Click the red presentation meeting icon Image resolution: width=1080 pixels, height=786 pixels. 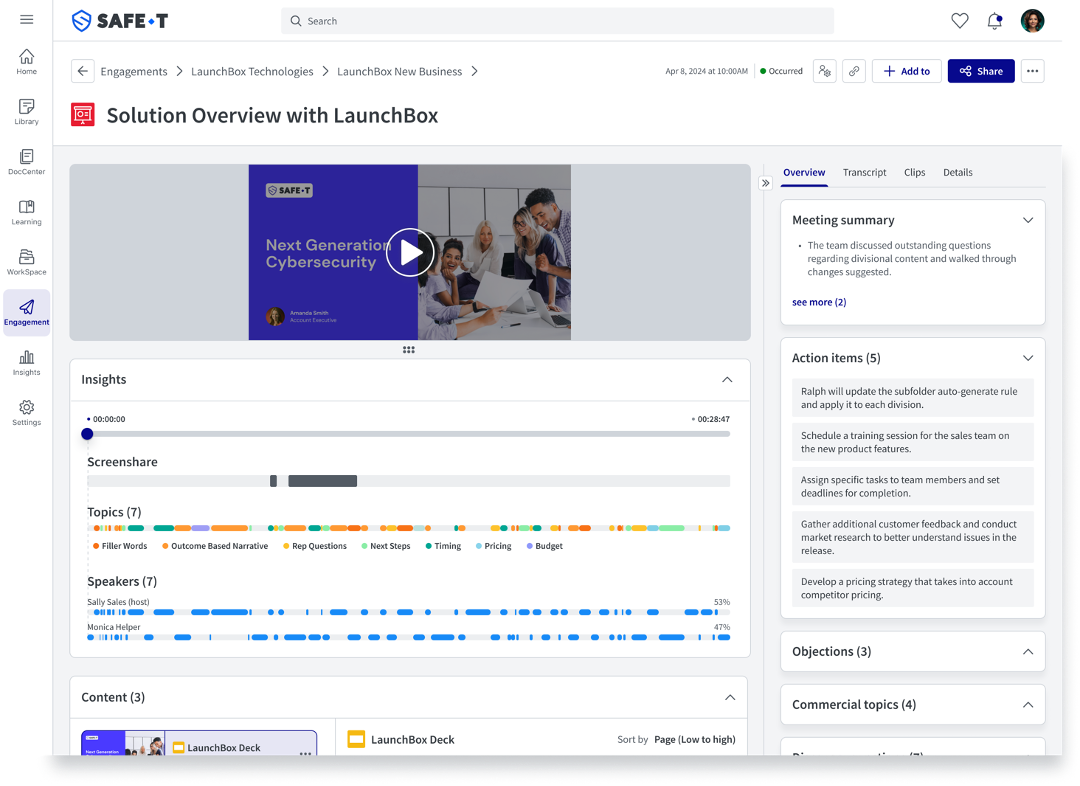[x=83, y=114]
